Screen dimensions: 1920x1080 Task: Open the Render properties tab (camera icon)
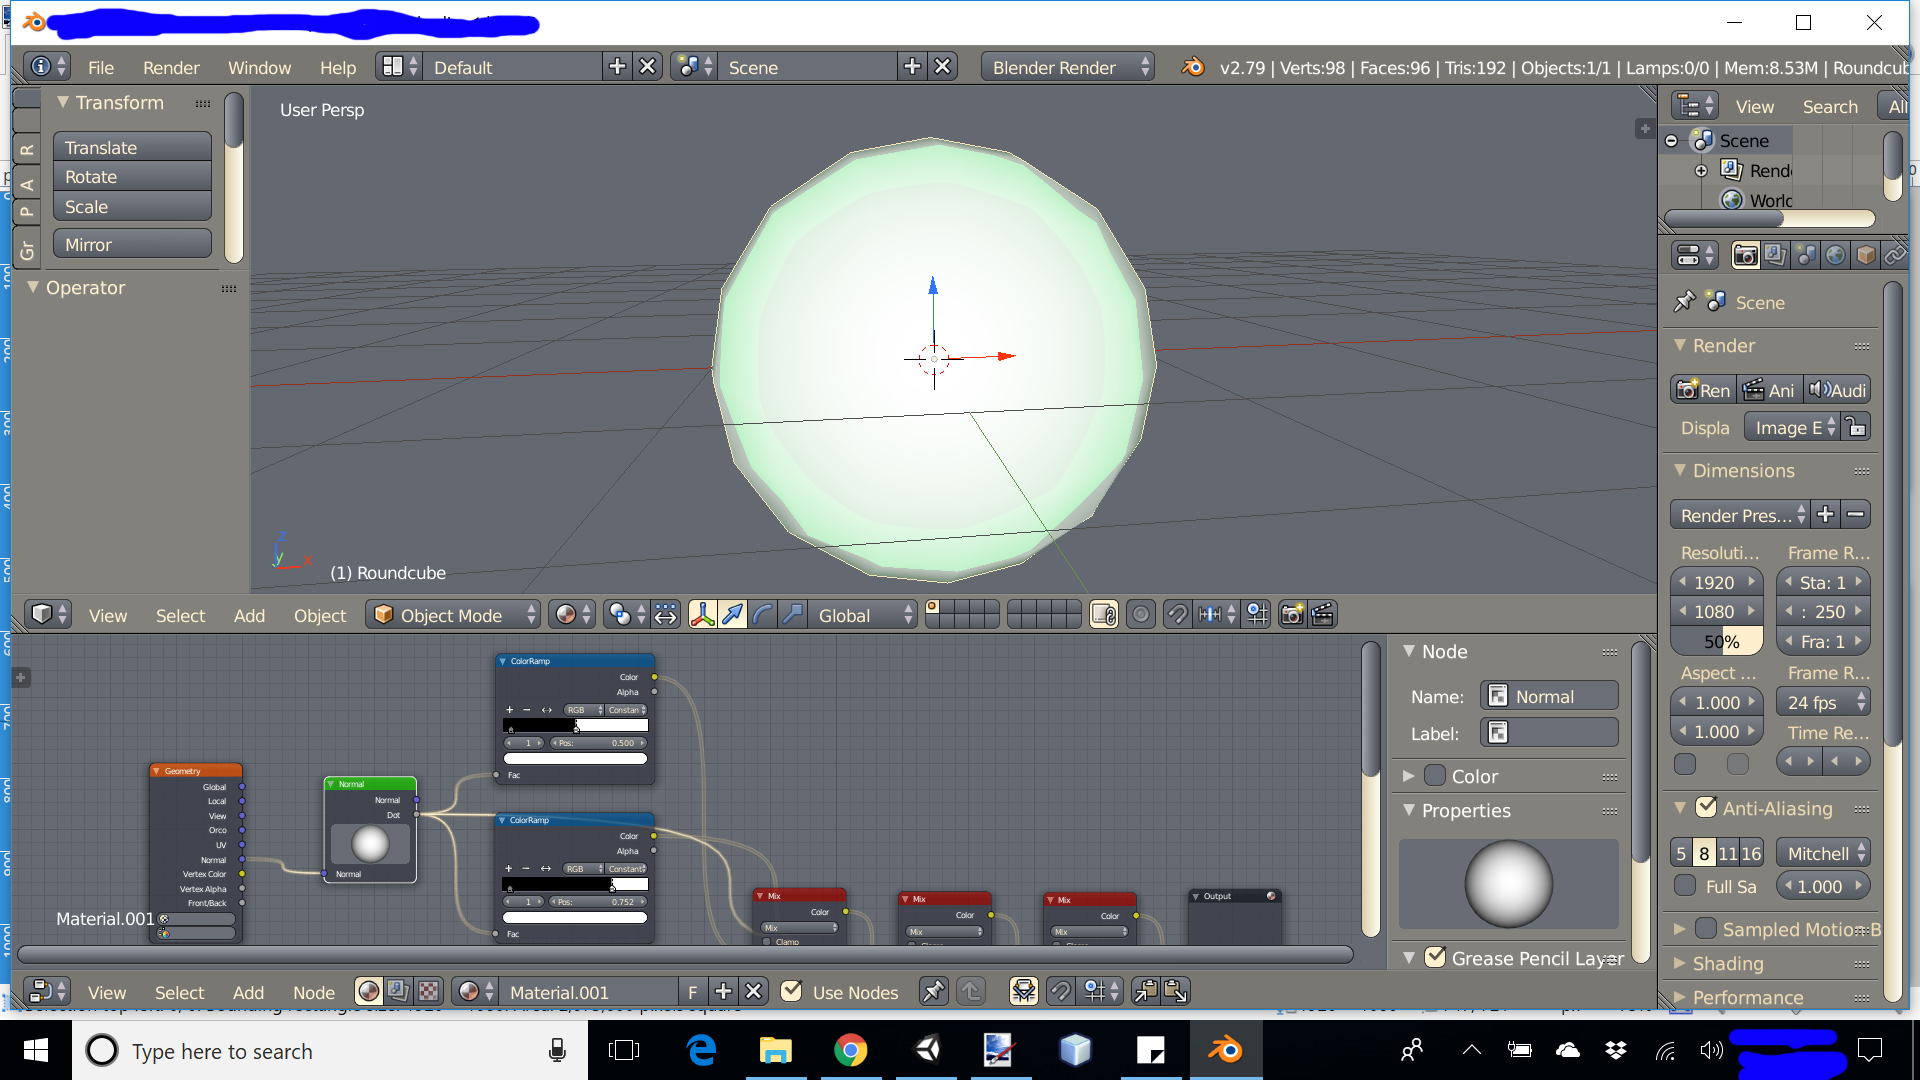[1745, 255]
